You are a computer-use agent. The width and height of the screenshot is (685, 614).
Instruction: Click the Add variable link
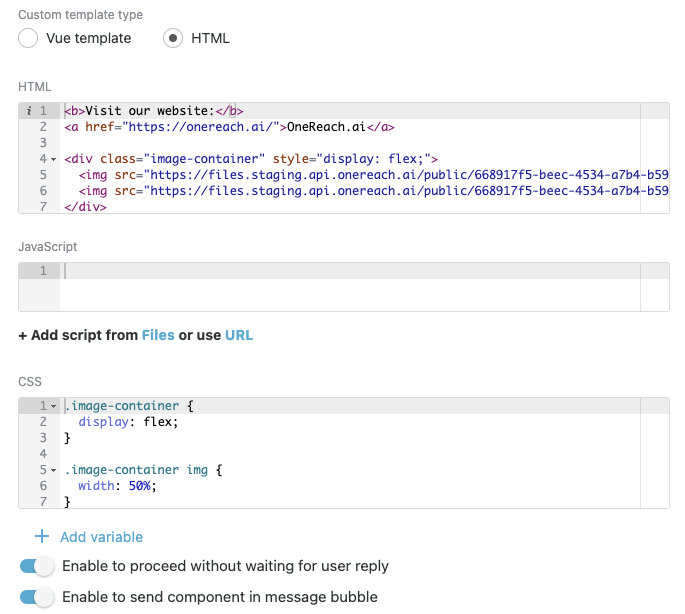[x=101, y=537]
